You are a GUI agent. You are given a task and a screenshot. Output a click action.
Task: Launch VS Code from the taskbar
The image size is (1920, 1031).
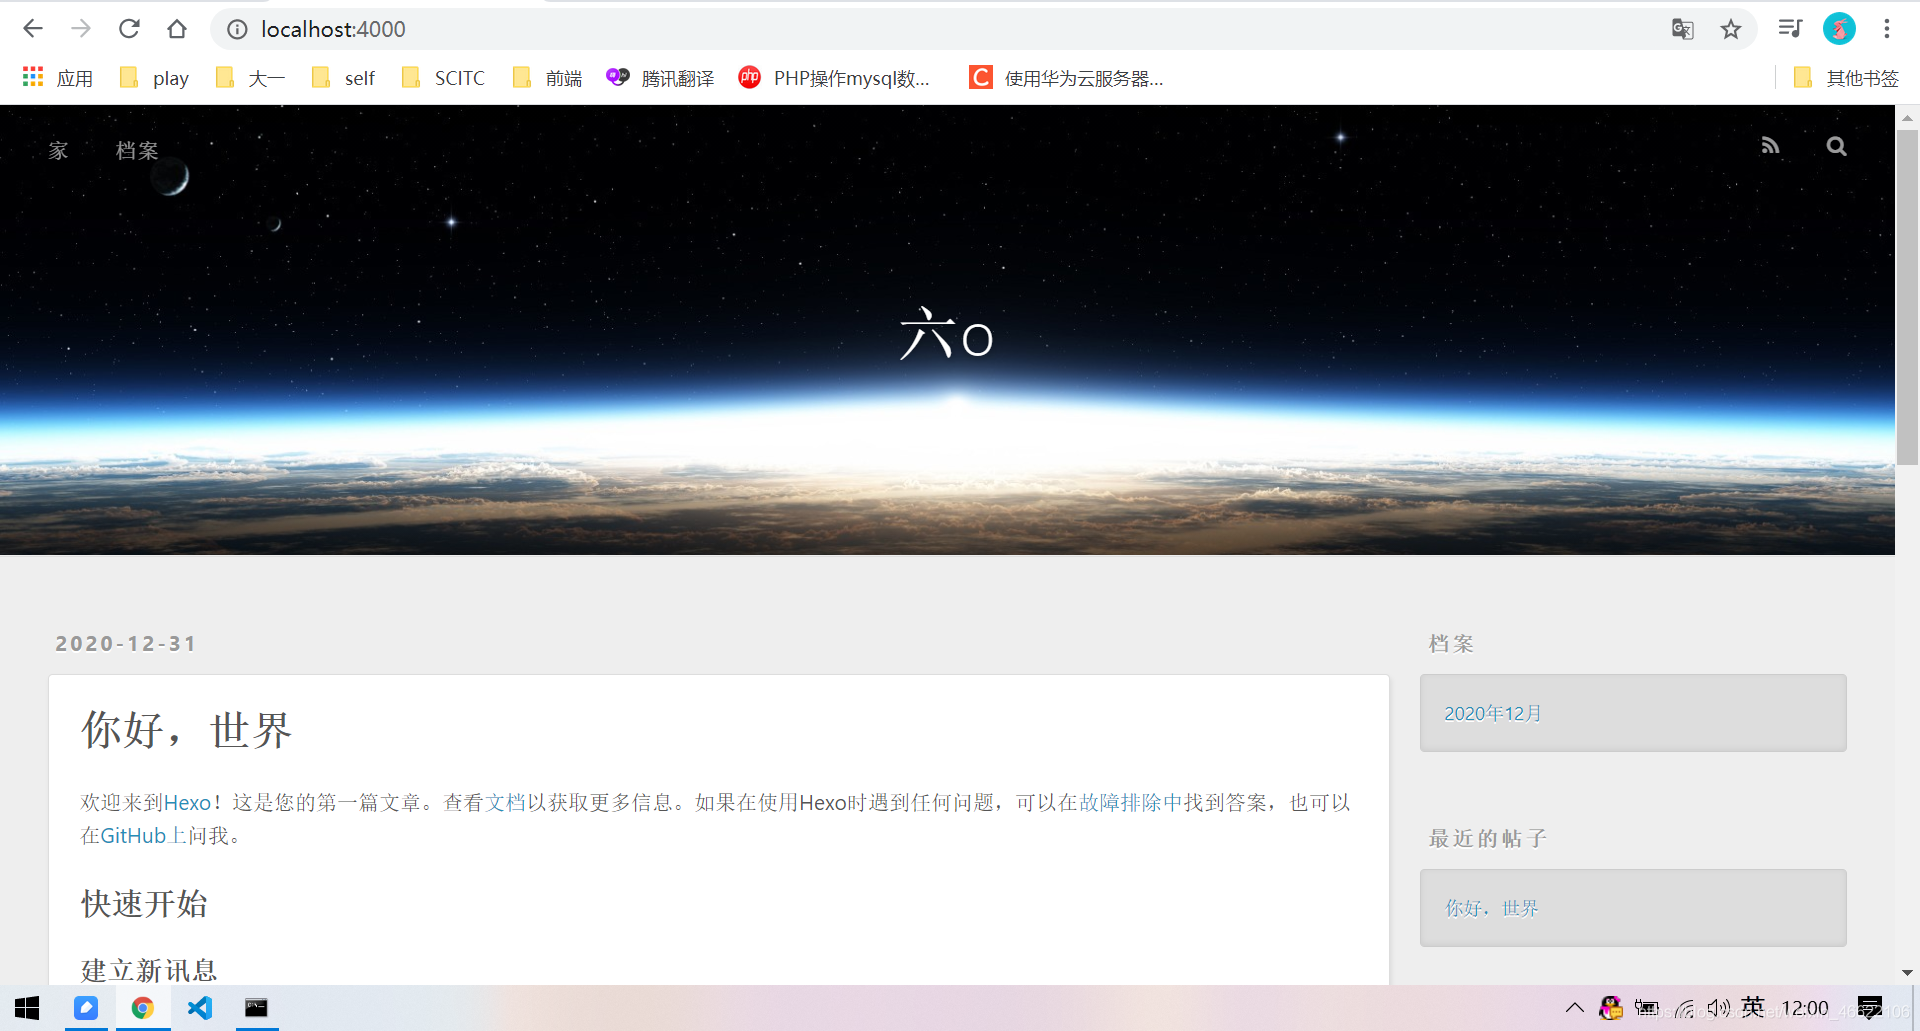tap(199, 1008)
